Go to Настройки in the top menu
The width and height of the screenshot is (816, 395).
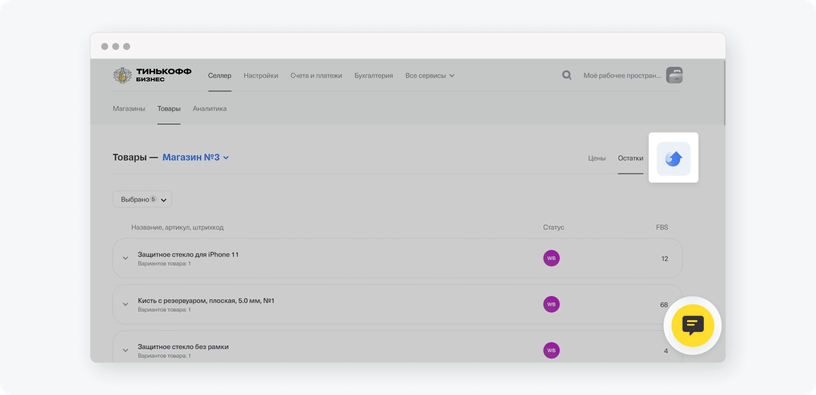tap(261, 75)
